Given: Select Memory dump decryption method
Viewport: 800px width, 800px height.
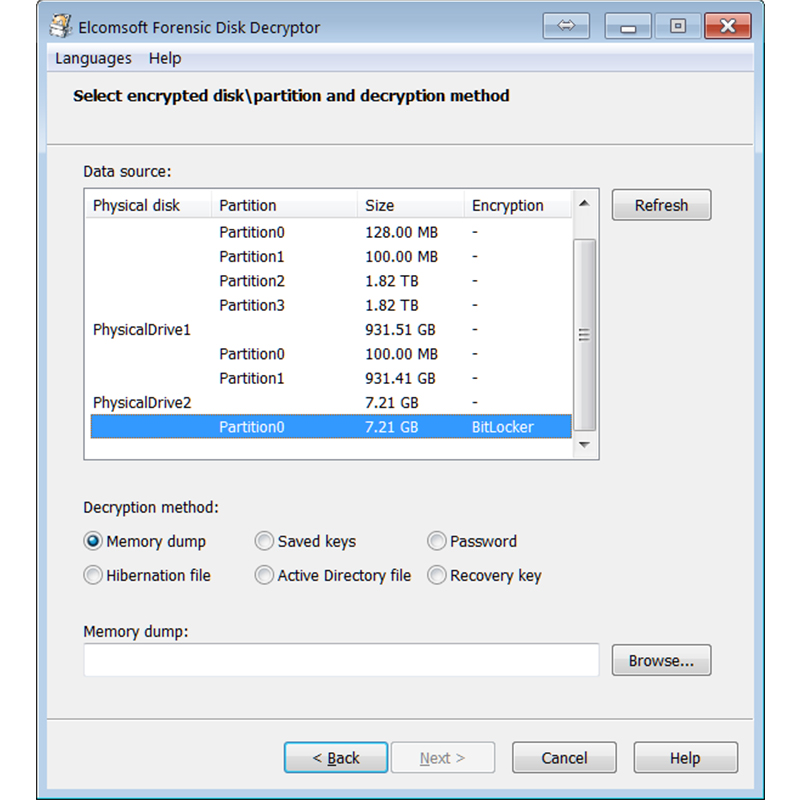Looking at the screenshot, I should click(145, 541).
